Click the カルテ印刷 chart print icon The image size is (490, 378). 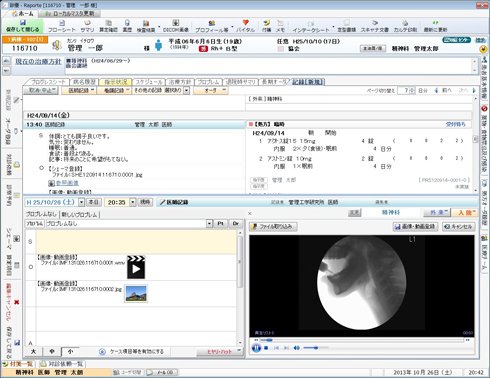coord(405,26)
